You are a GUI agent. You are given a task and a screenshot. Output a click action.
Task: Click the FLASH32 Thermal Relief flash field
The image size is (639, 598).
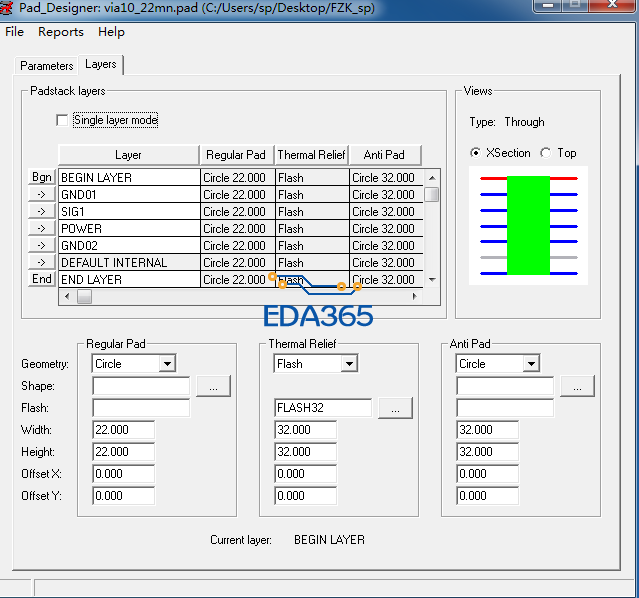point(323,408)
